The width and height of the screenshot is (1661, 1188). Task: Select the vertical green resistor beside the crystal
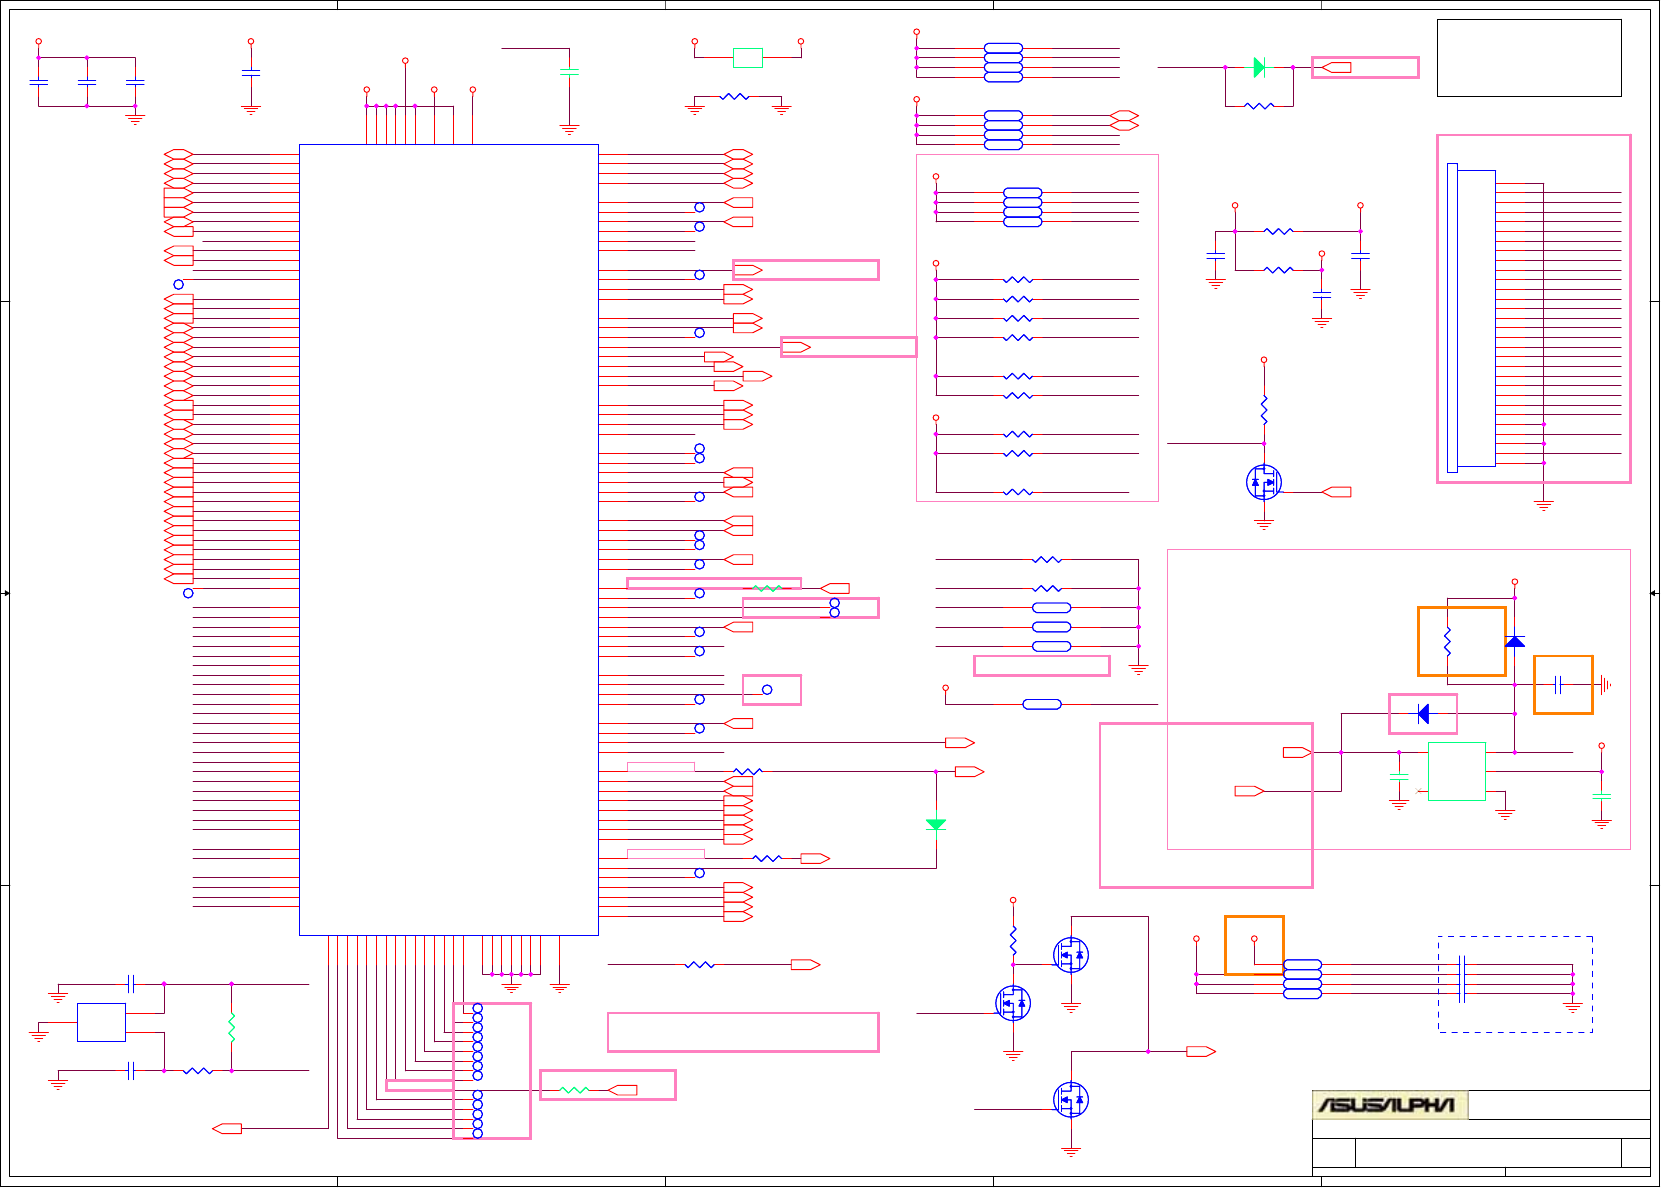click(x=232, y=1027)
